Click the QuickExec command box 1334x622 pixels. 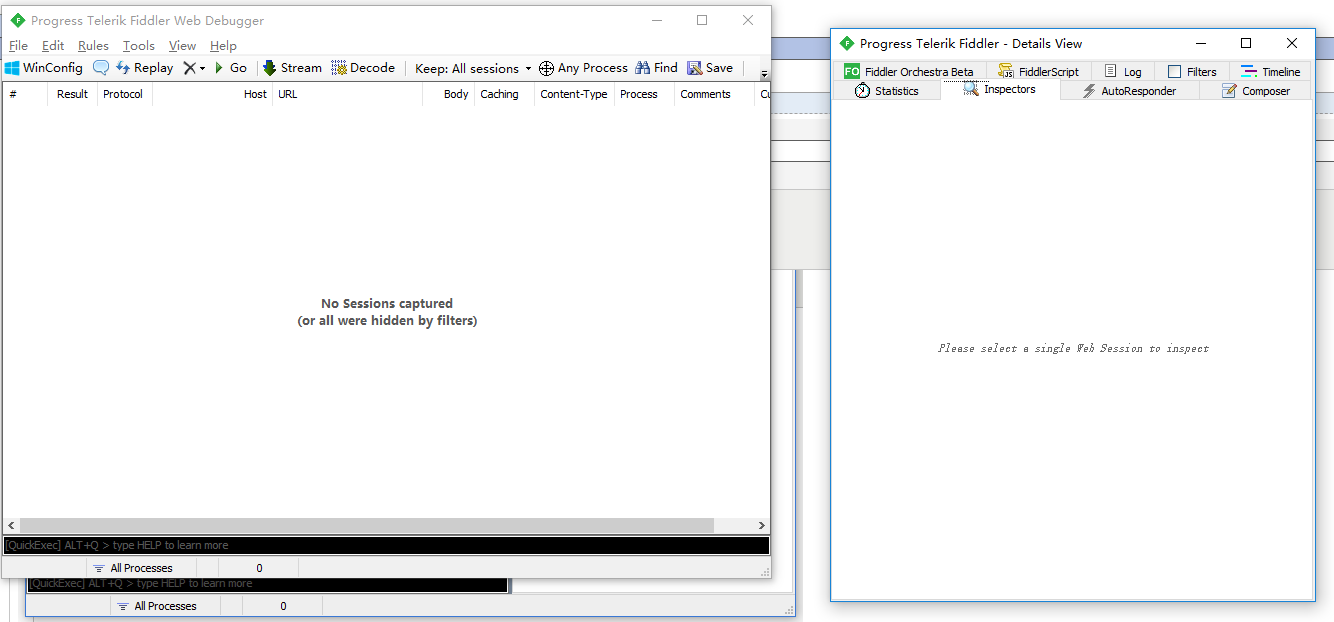click(x=386, y=545)
